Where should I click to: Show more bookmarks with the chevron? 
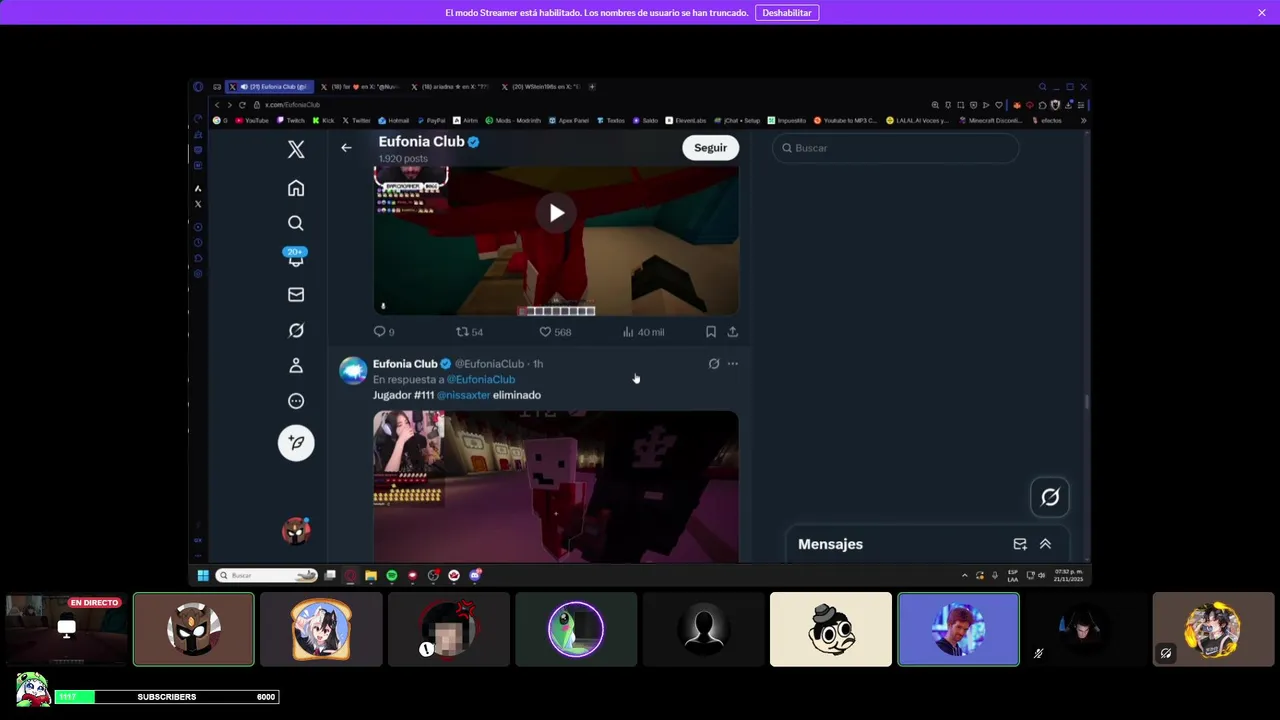pyautogui.click(x=1083, y=121)
